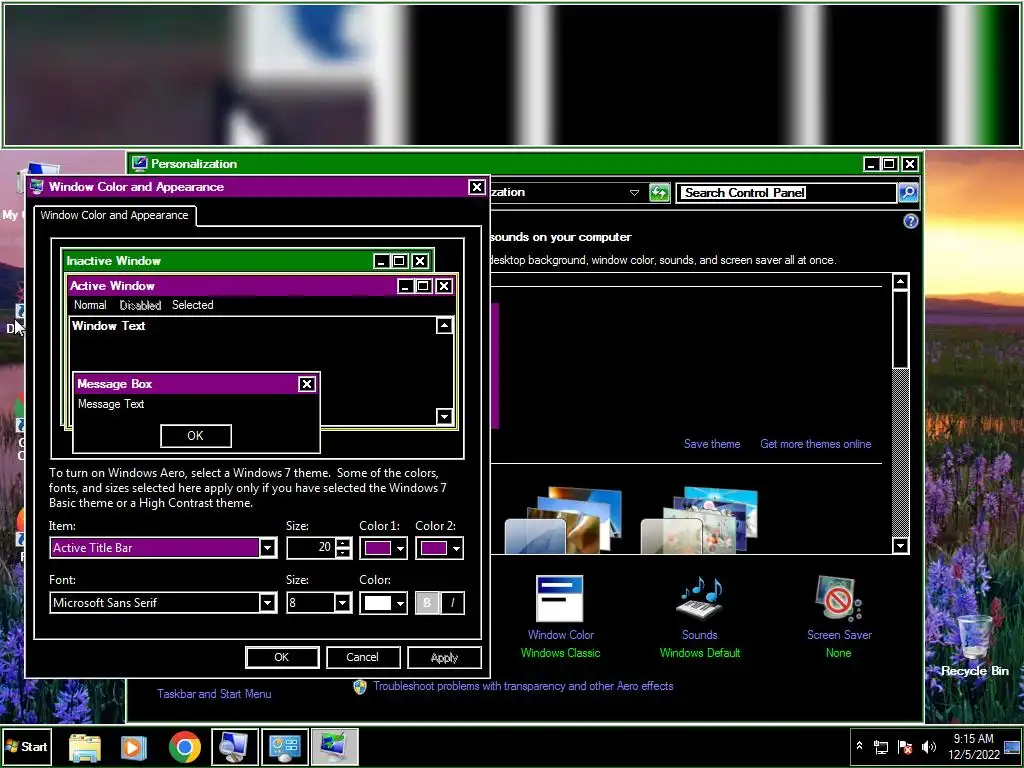Show hidden tray icons arrow
This screenshot has height=768, width=1024.
pyautogui.click(x=859, y=746)
